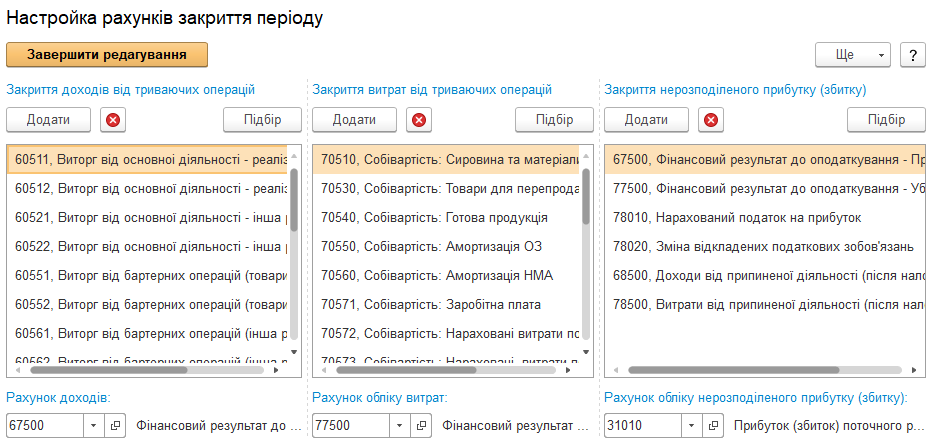The image size is (932, 444).
Task: Click Додати in income closing panel
Action: click(48, 120)
